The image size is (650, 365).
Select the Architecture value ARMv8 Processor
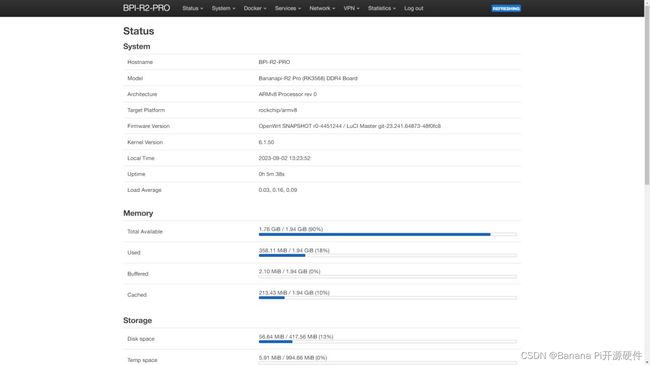click(x=288, y=94)
